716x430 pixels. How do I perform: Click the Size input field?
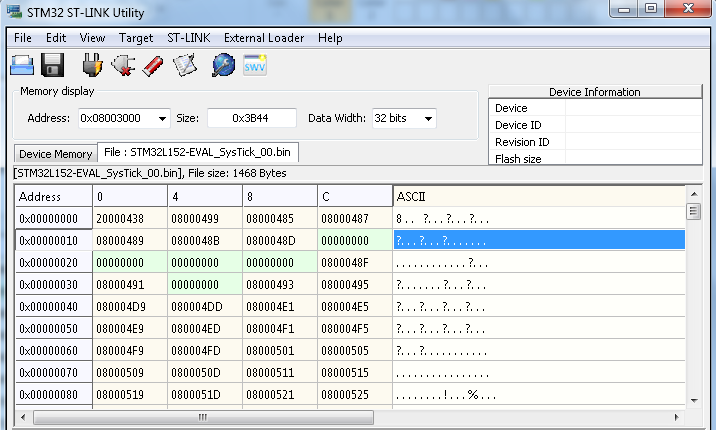pos(252,118)
